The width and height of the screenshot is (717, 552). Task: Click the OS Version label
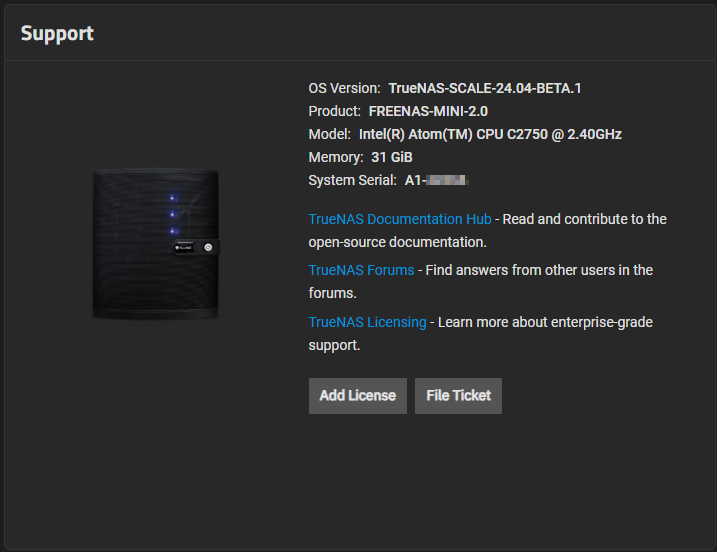tap(344, 88)
